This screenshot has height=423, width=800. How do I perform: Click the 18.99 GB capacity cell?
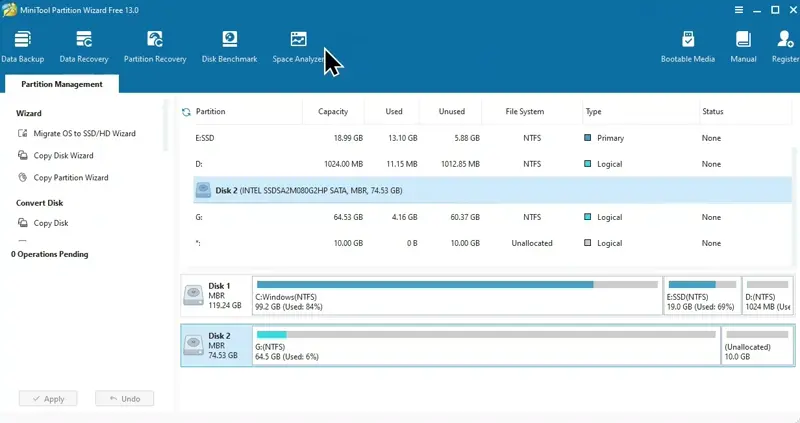(348, 138)
